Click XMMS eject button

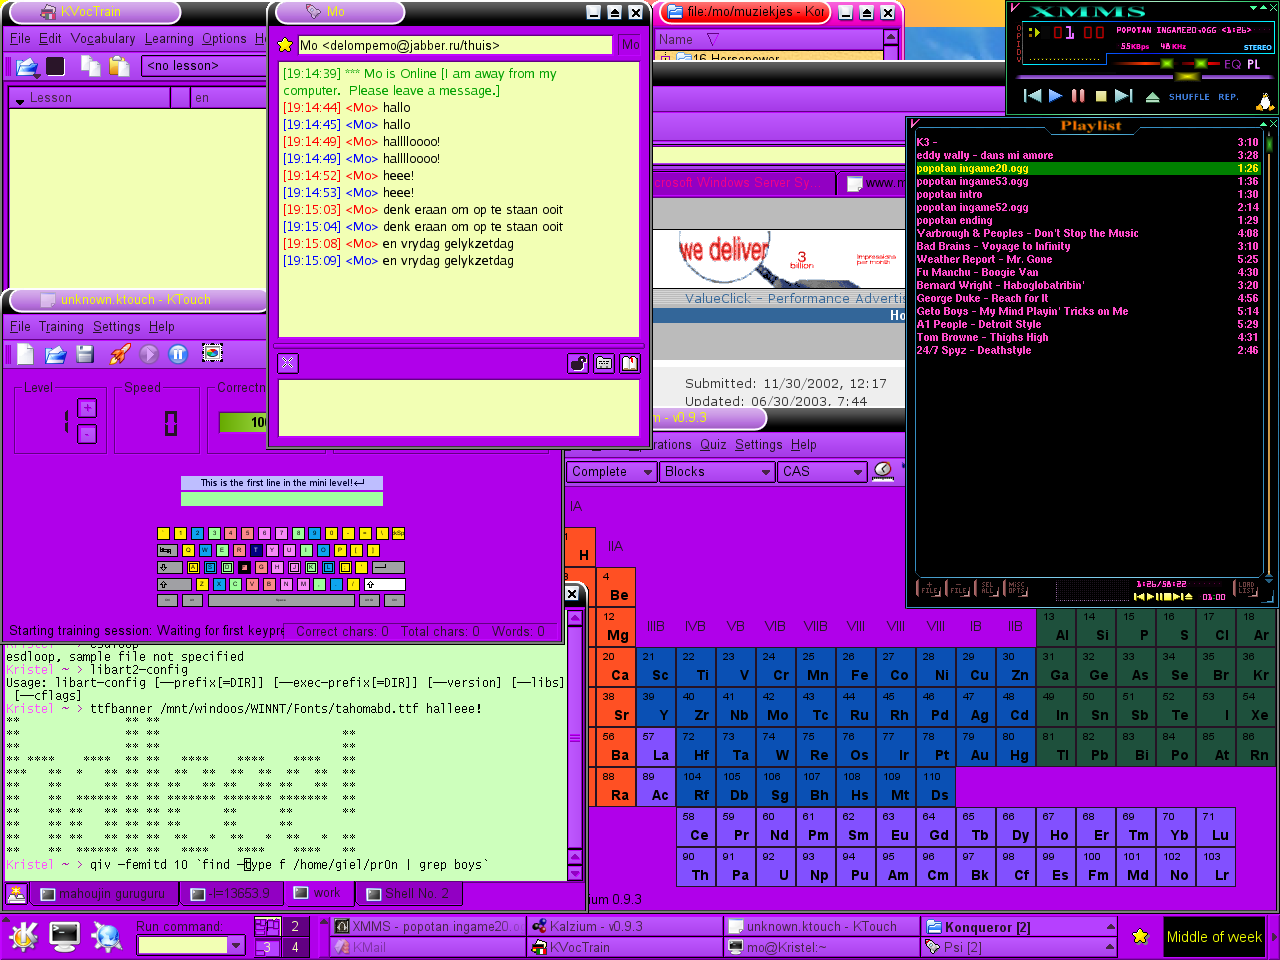coord(1152,97)
